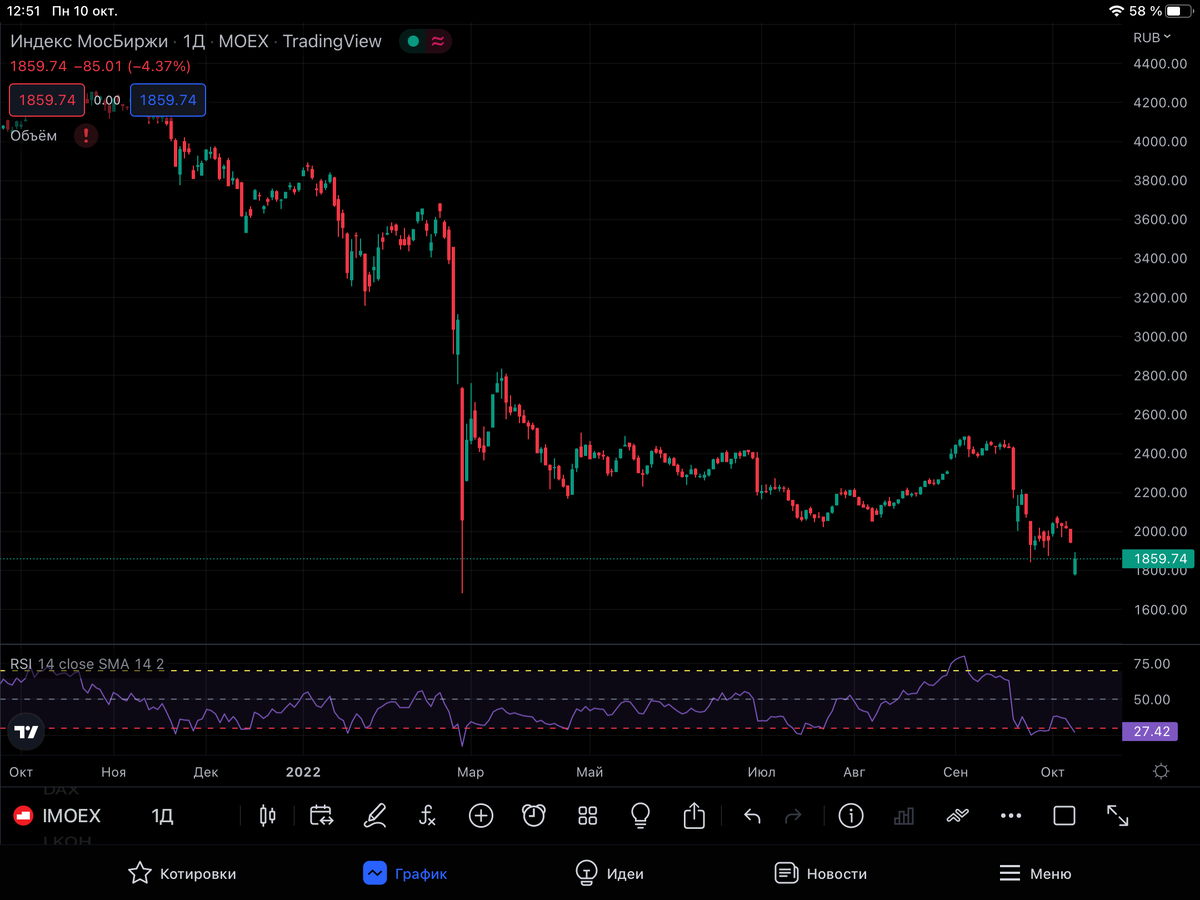Tap the blue 1859.74 buy price button

pos(168,100)
